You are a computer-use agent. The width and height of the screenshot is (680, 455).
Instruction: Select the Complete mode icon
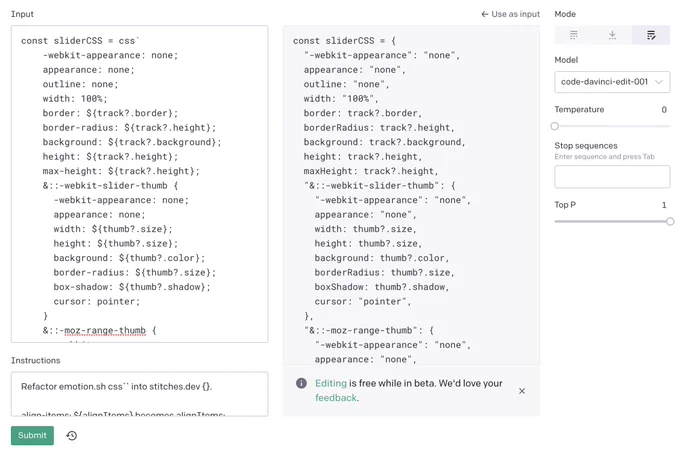coord(573,35)
